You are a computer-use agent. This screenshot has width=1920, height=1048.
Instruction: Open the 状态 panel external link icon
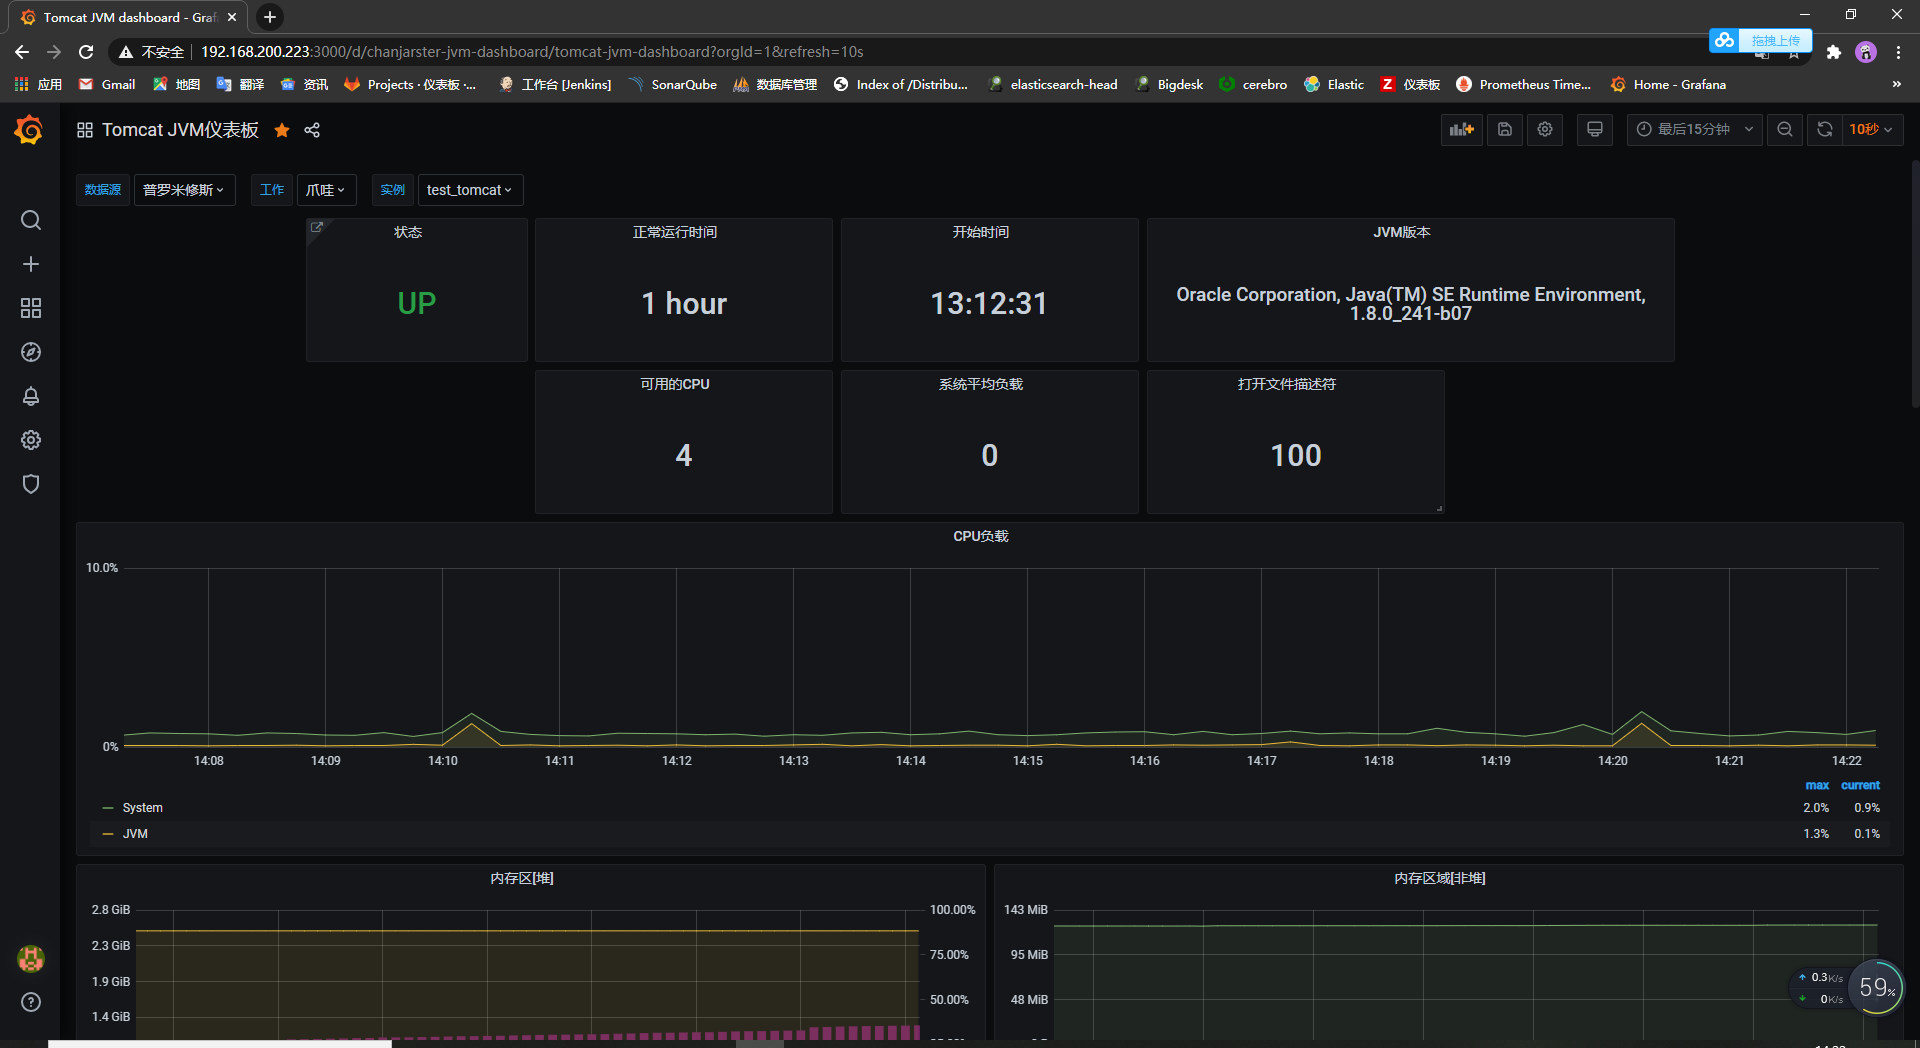(316, 227)
